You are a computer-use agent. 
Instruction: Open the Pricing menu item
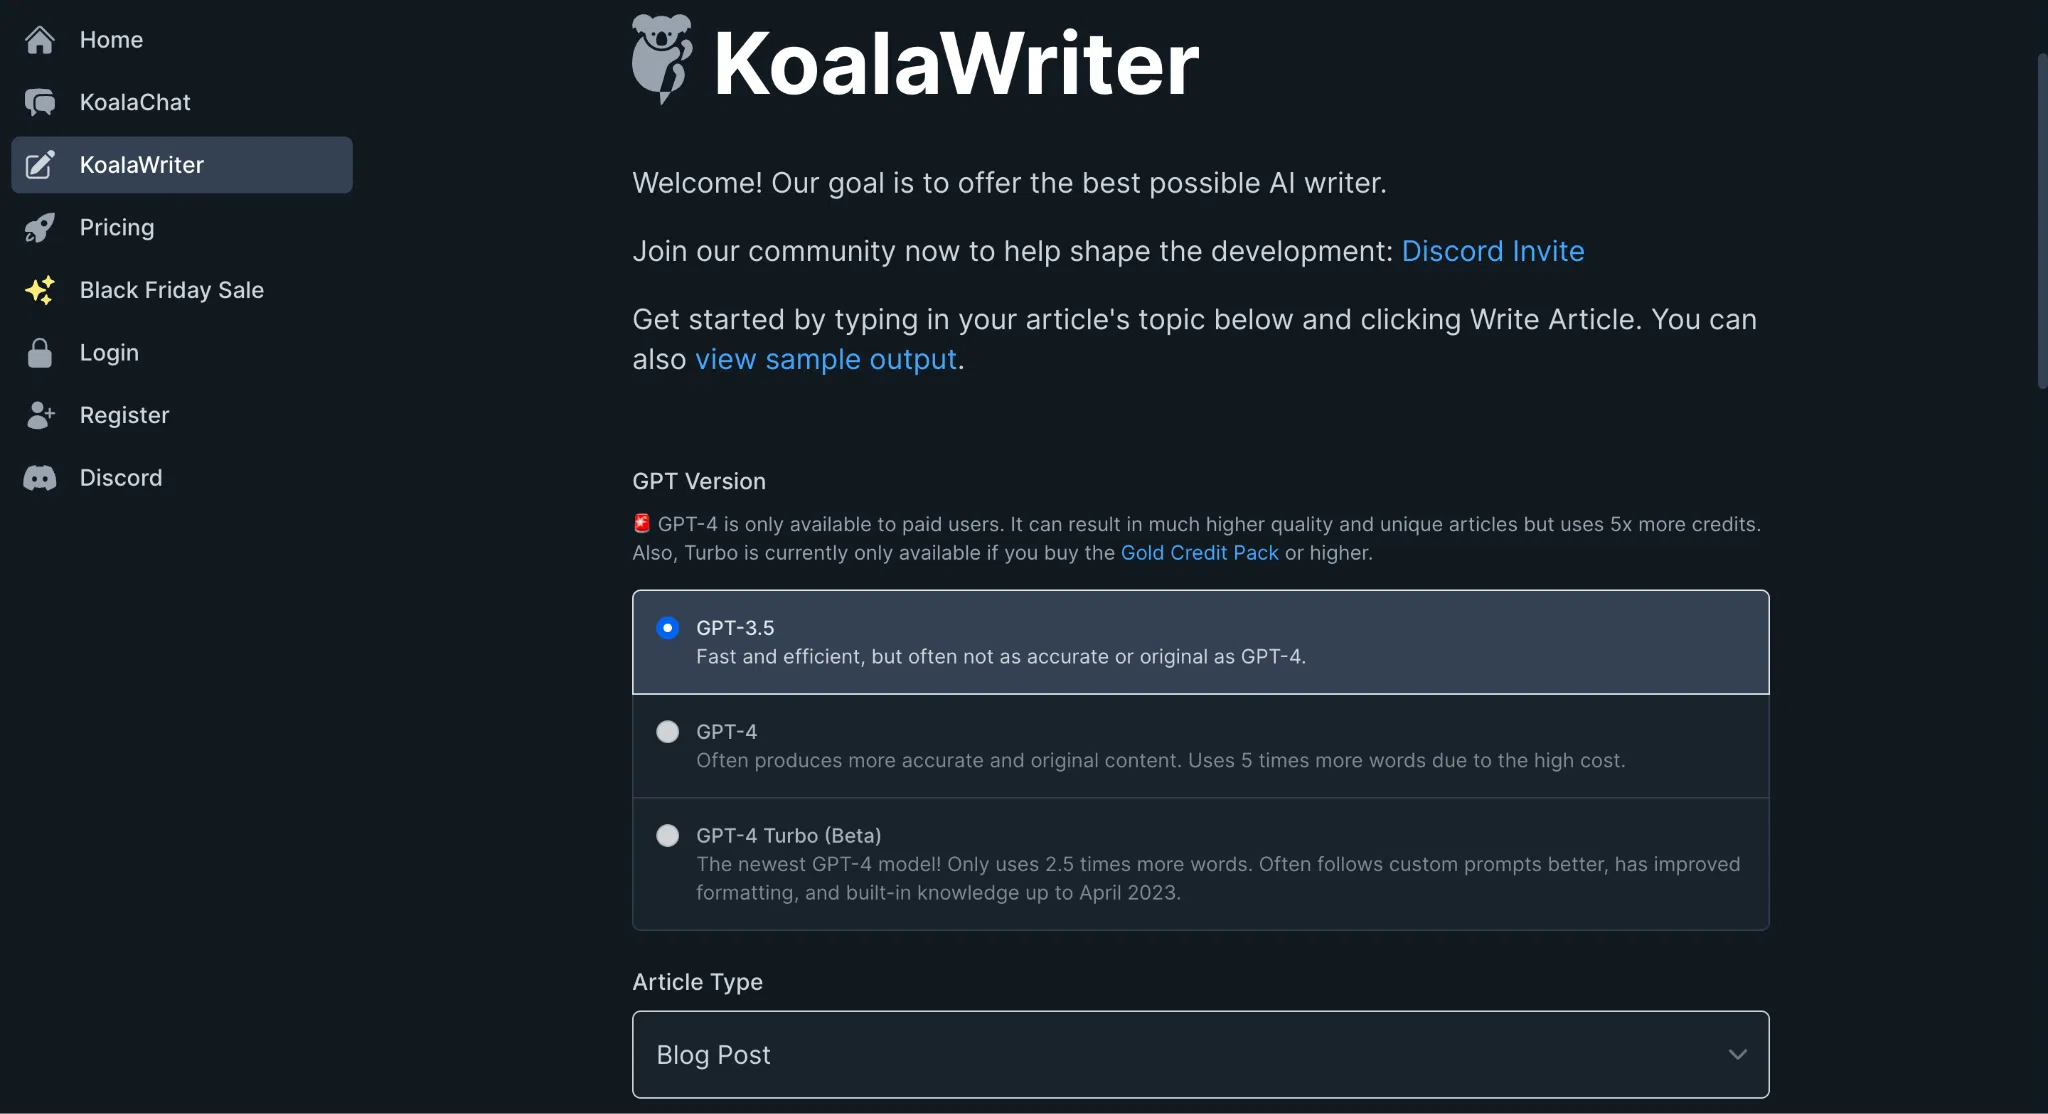(x=117, y=228)
